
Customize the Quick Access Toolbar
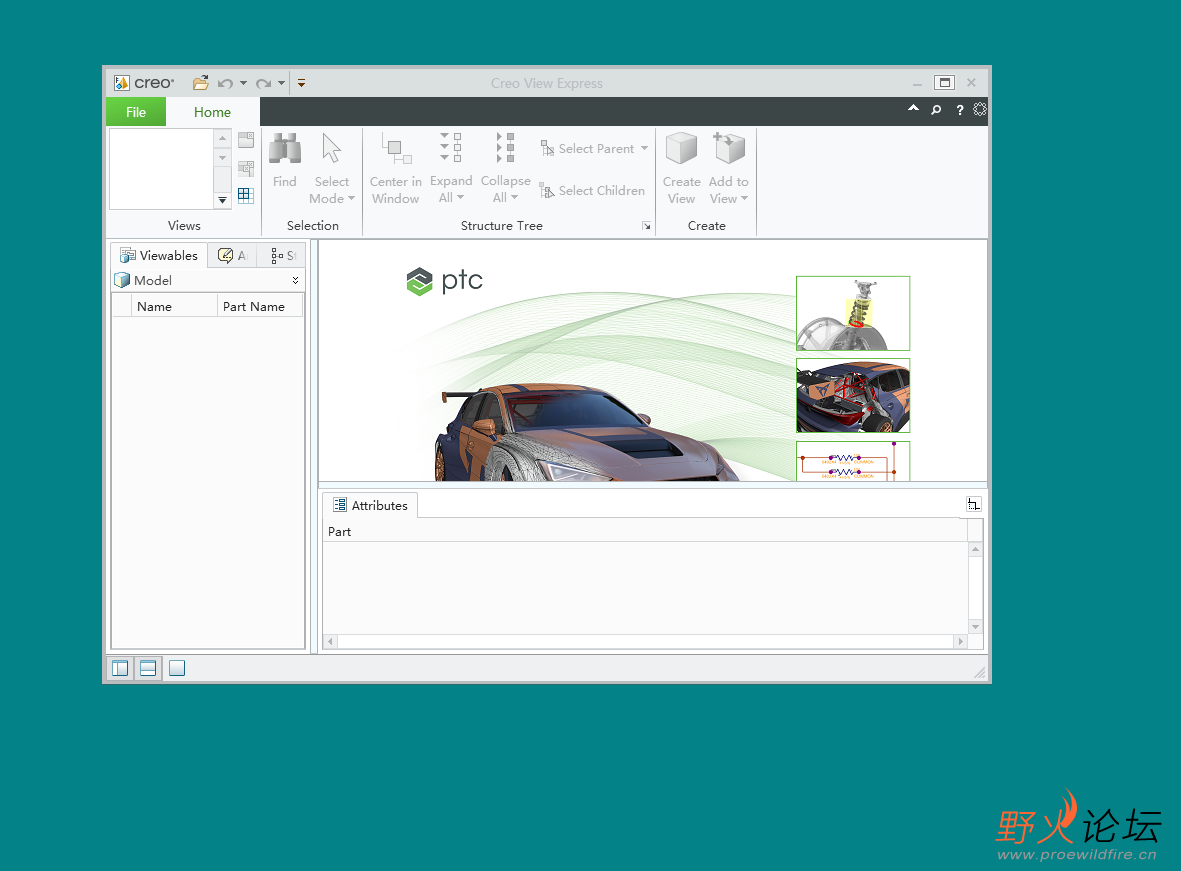coord(301,83)
